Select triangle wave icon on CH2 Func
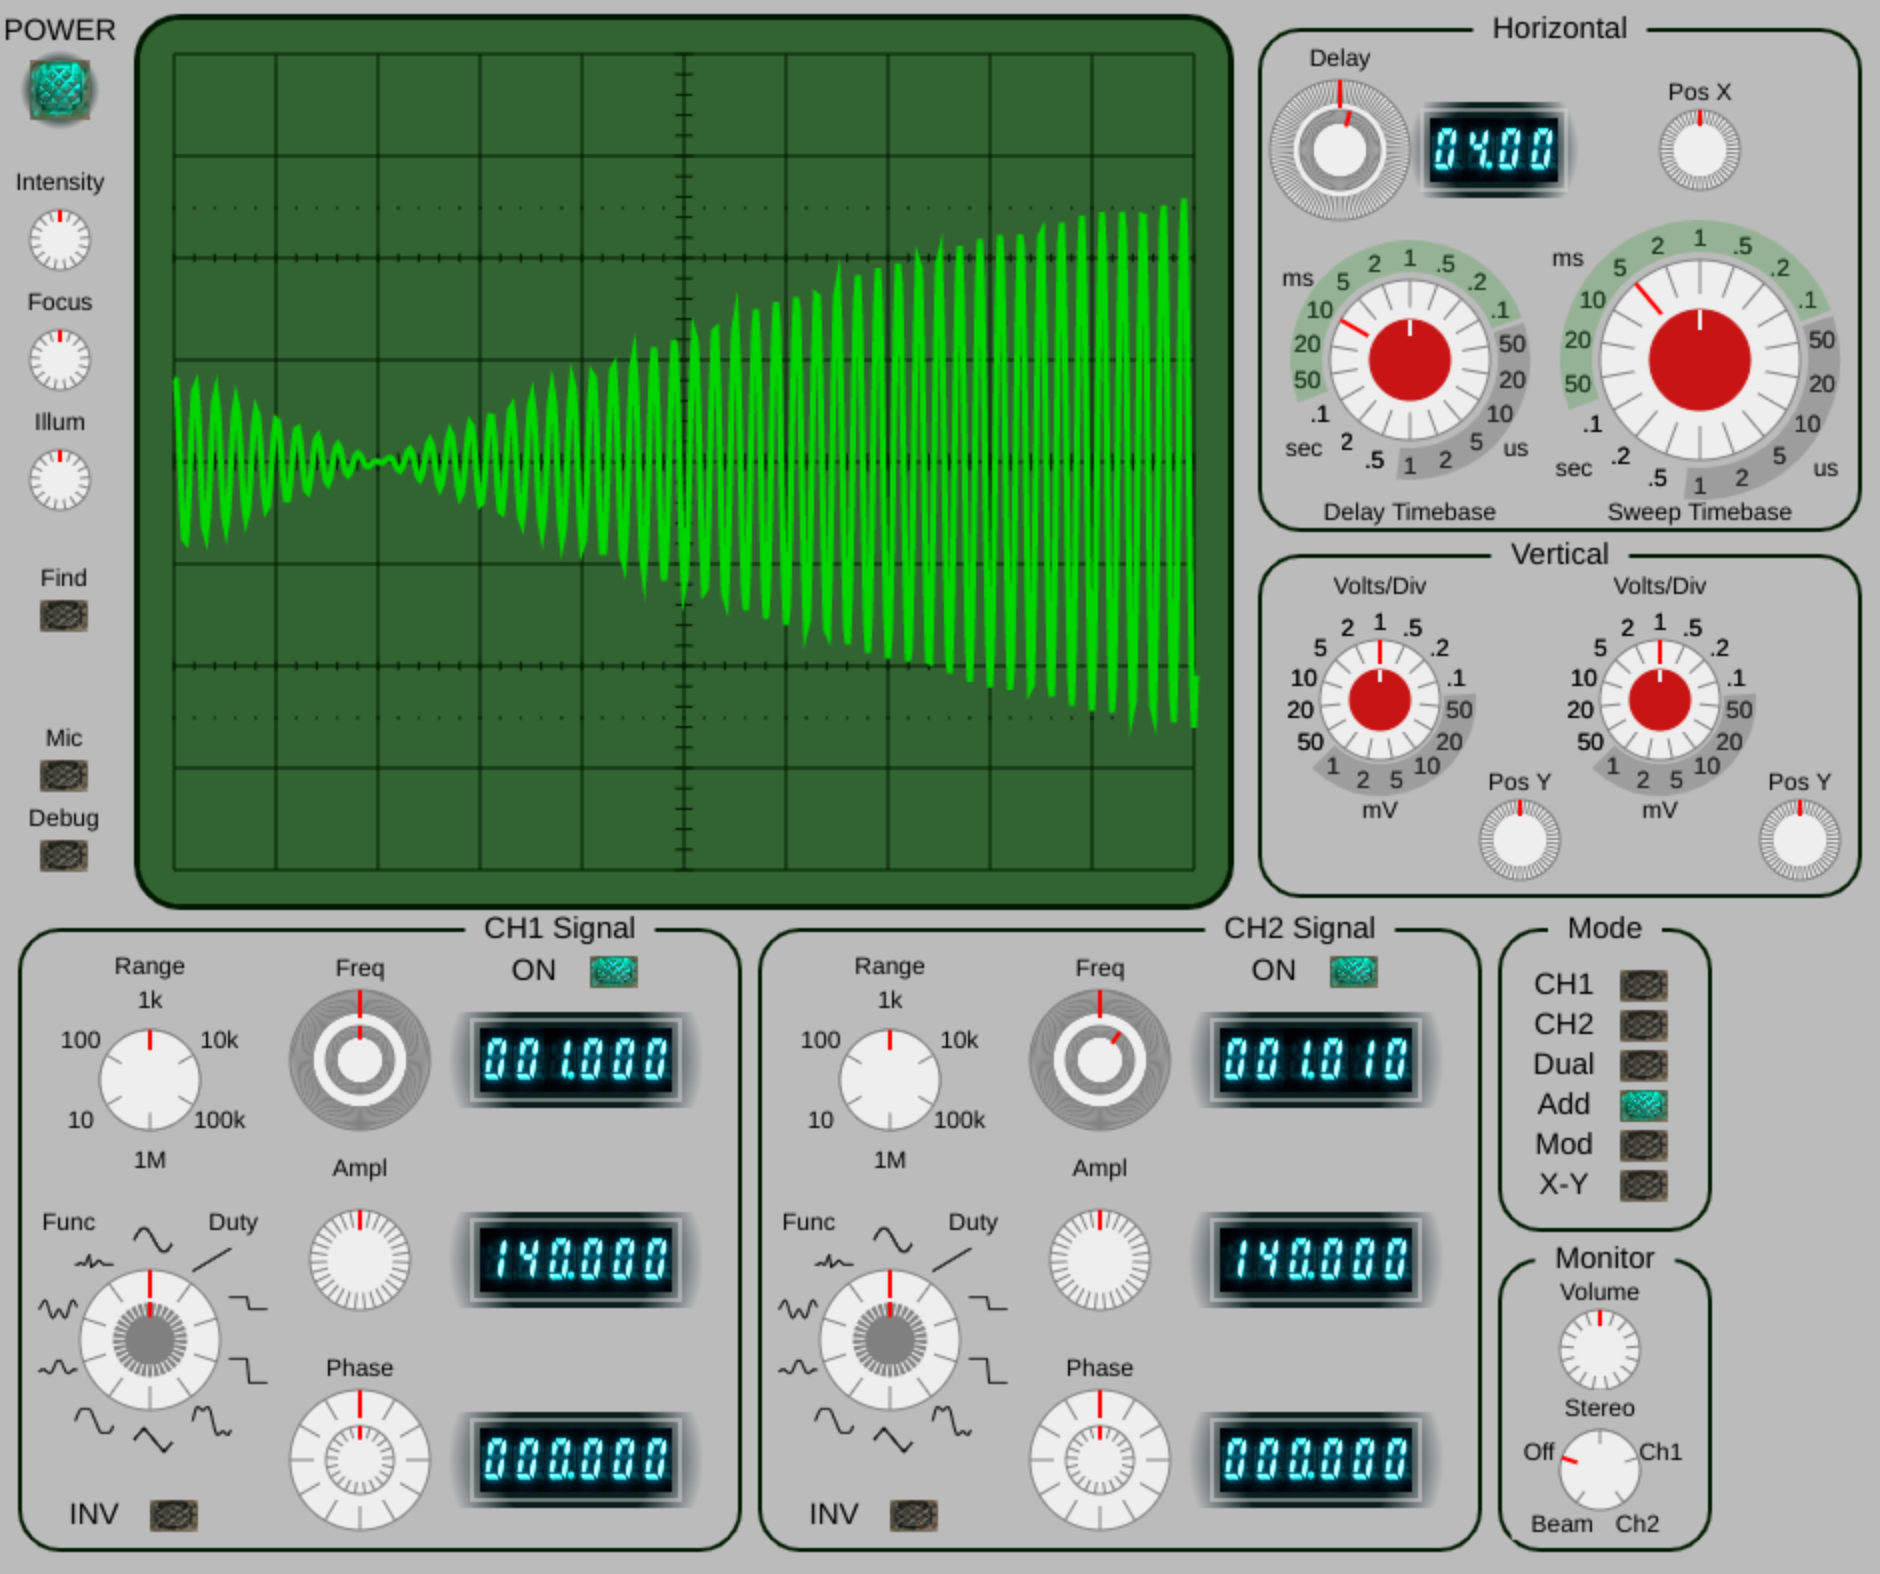This screenshot has width=1880, height=1574. 893,1440
